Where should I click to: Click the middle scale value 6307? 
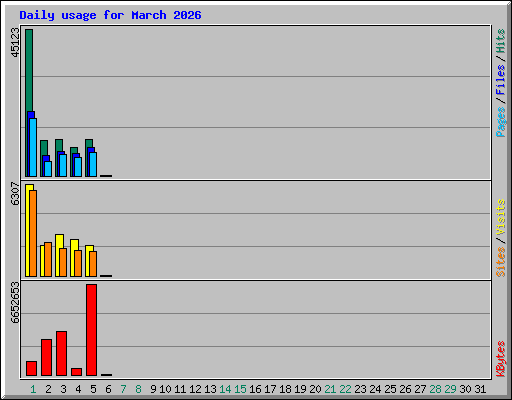click(x=15, y=194)
